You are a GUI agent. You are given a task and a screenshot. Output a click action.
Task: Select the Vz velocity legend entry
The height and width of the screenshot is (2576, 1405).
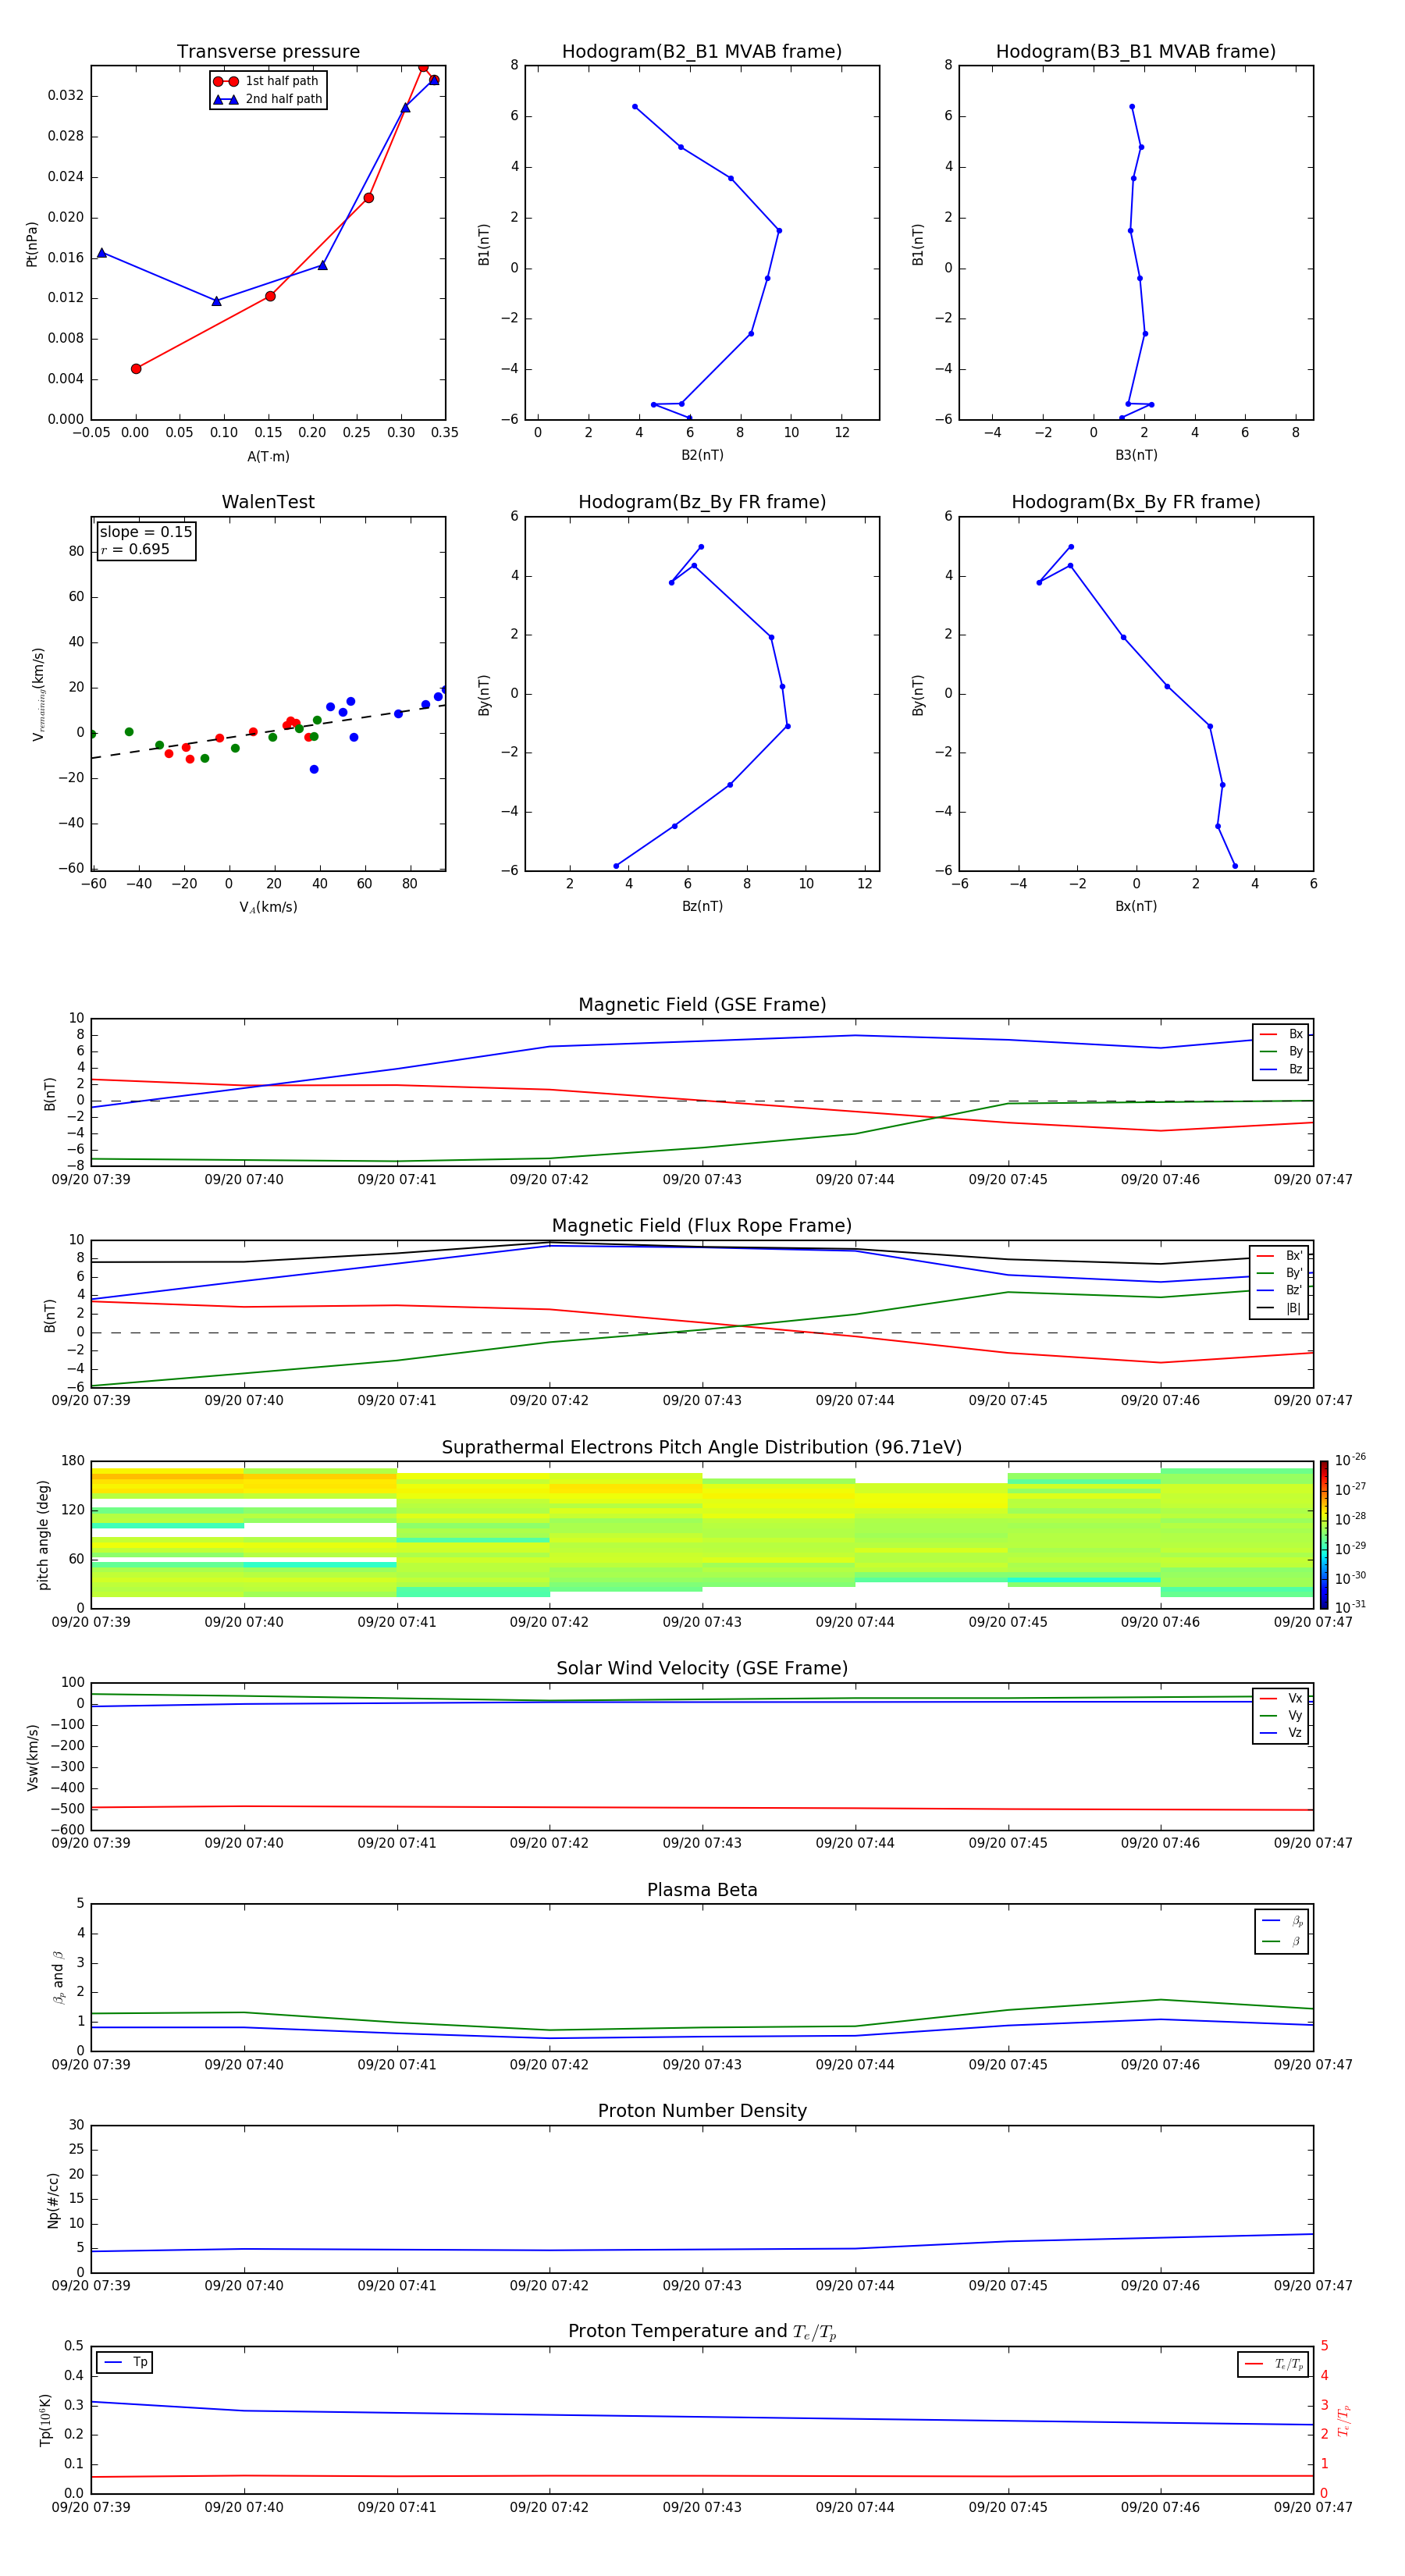1281,1733
